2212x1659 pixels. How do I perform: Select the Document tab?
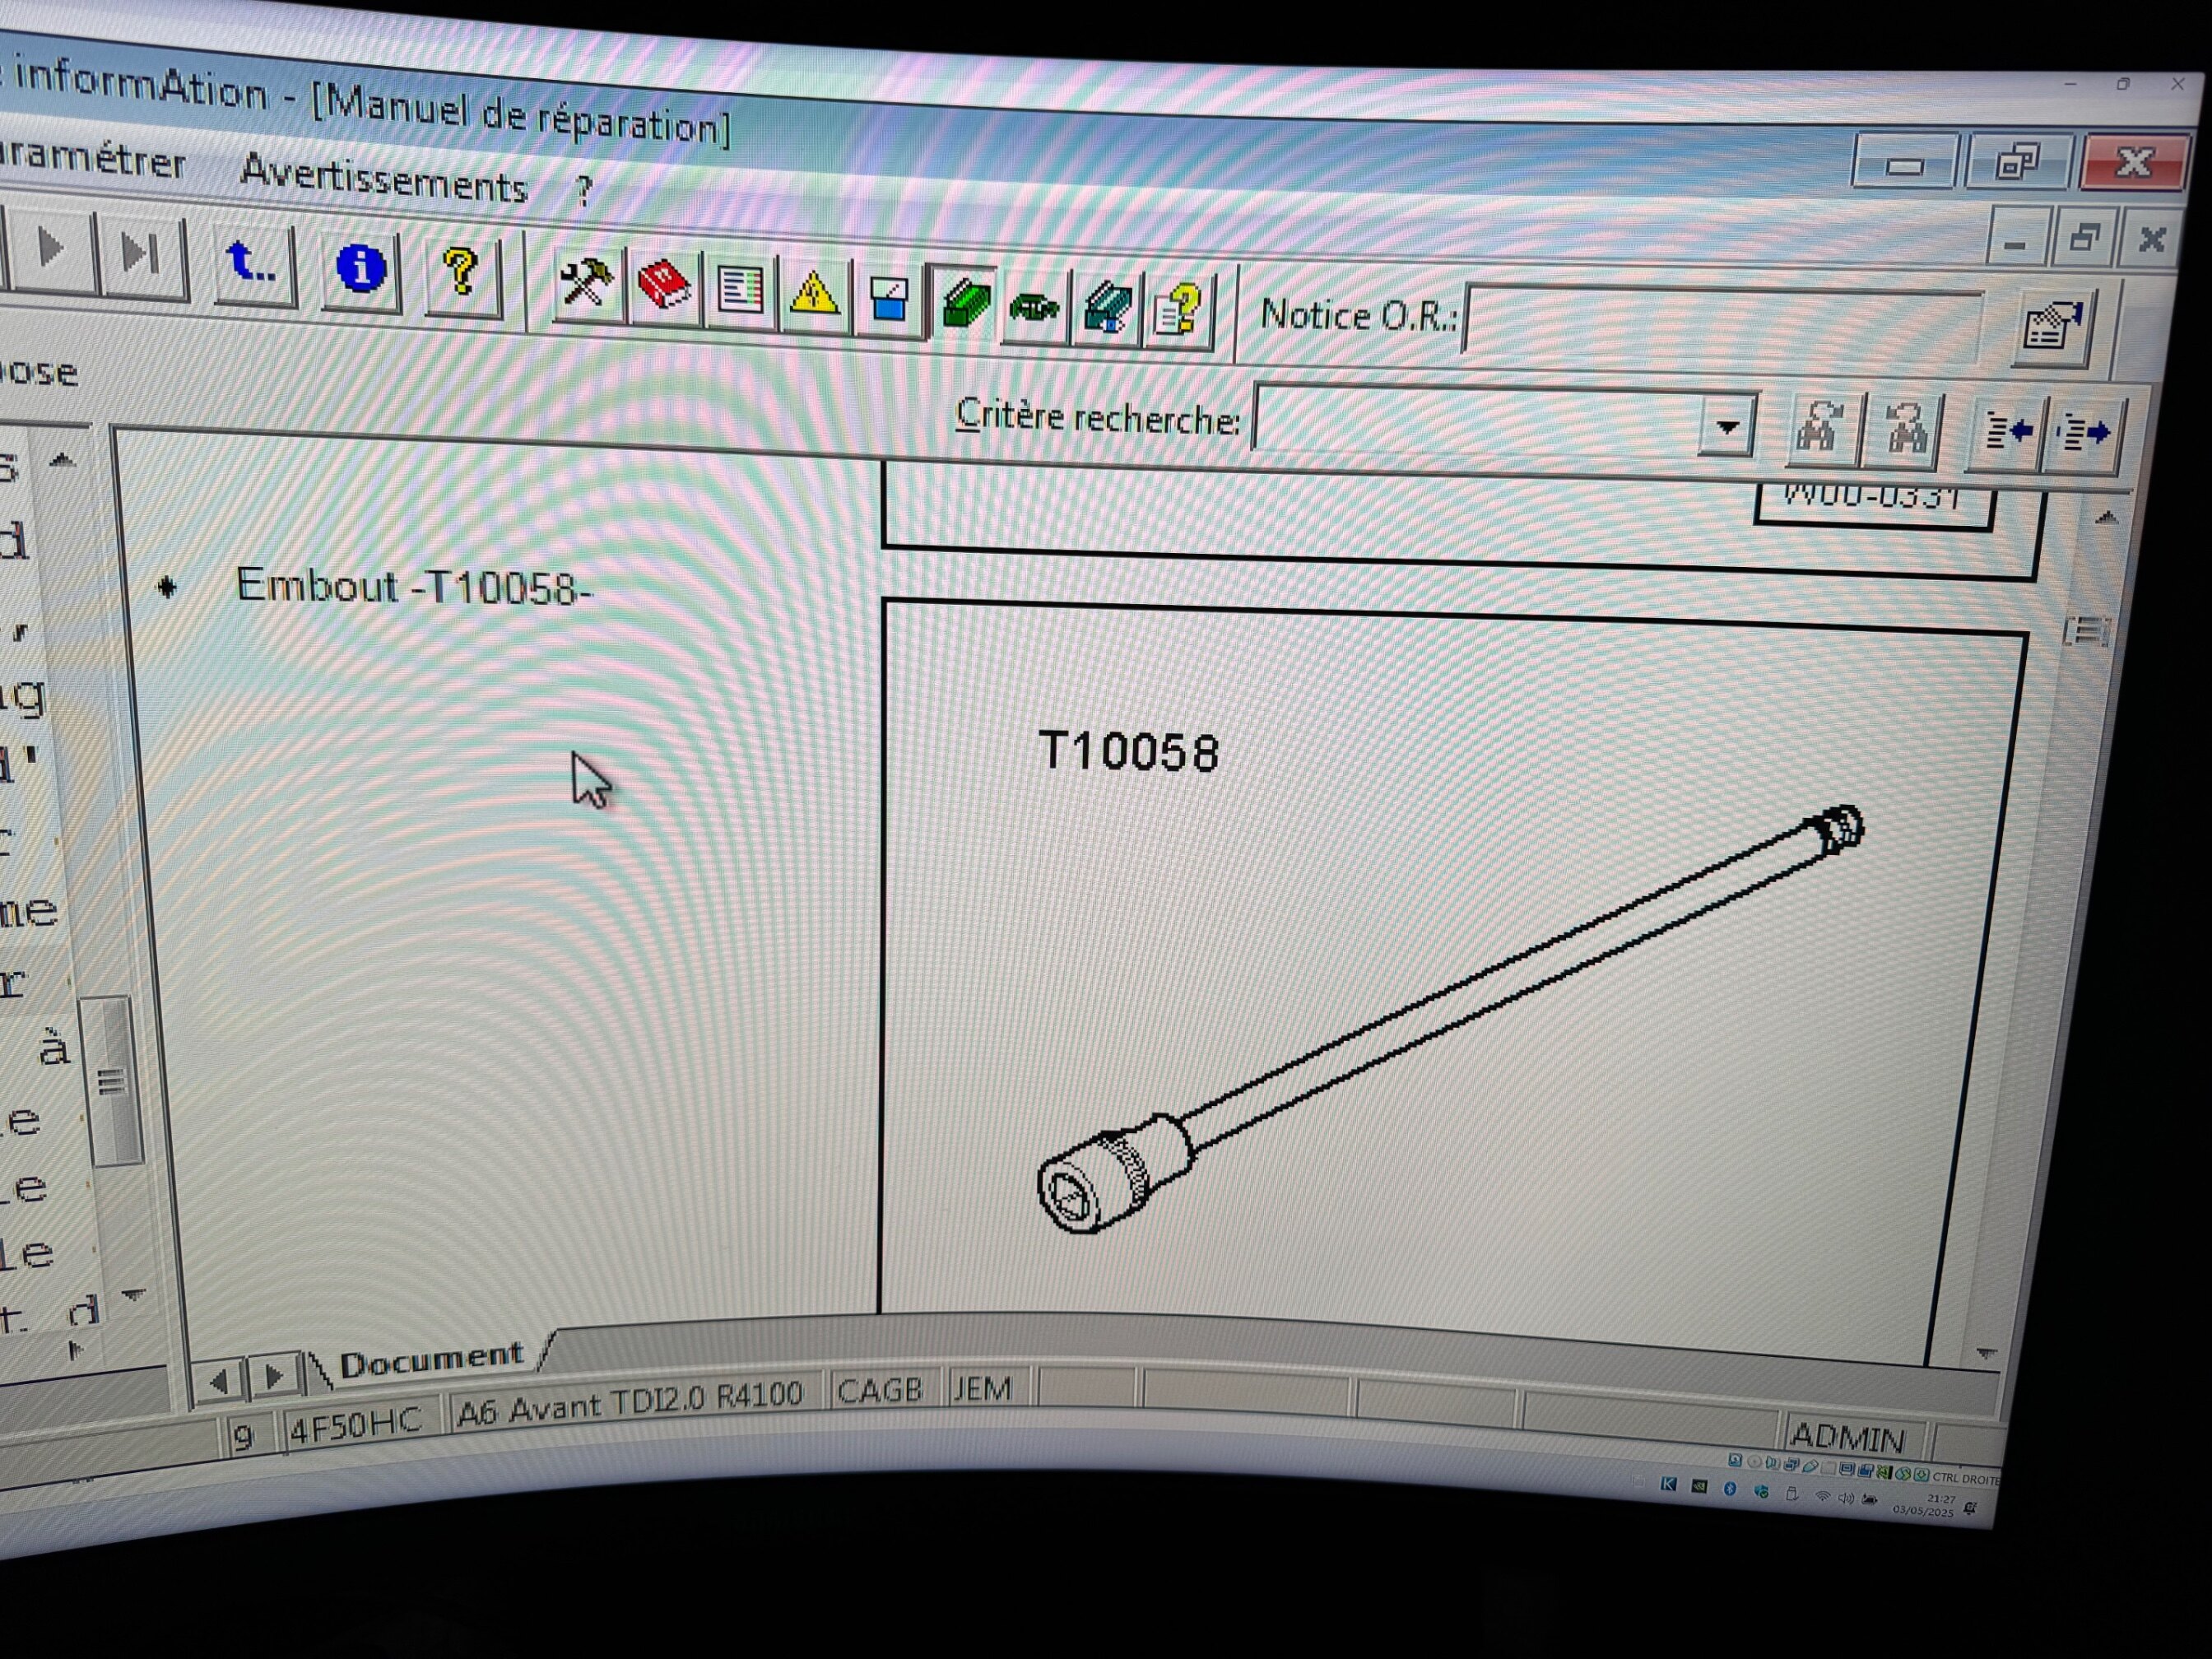(430, 1359)
